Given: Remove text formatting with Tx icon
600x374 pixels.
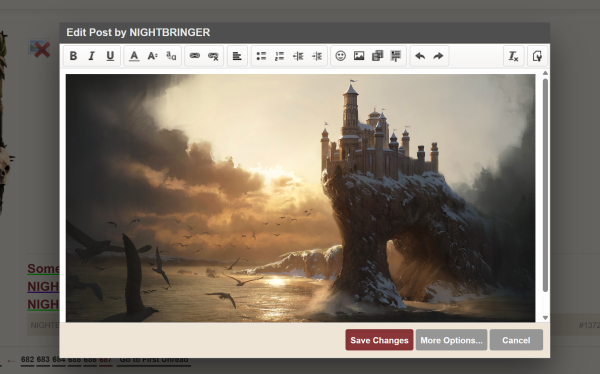Looking at the screenshot, I should pos(514,56).
